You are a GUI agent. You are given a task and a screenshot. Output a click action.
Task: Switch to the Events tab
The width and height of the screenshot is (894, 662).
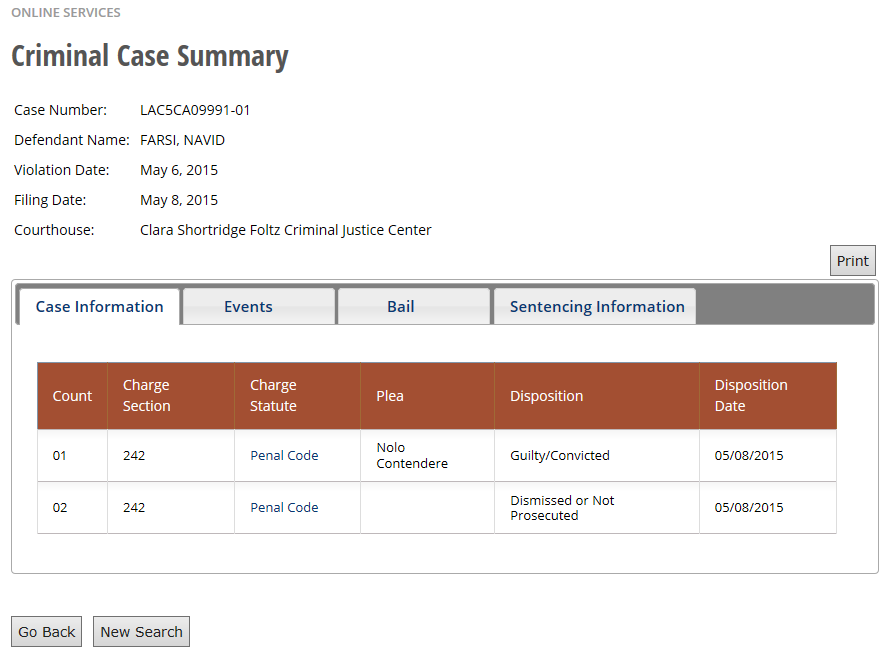259,307
